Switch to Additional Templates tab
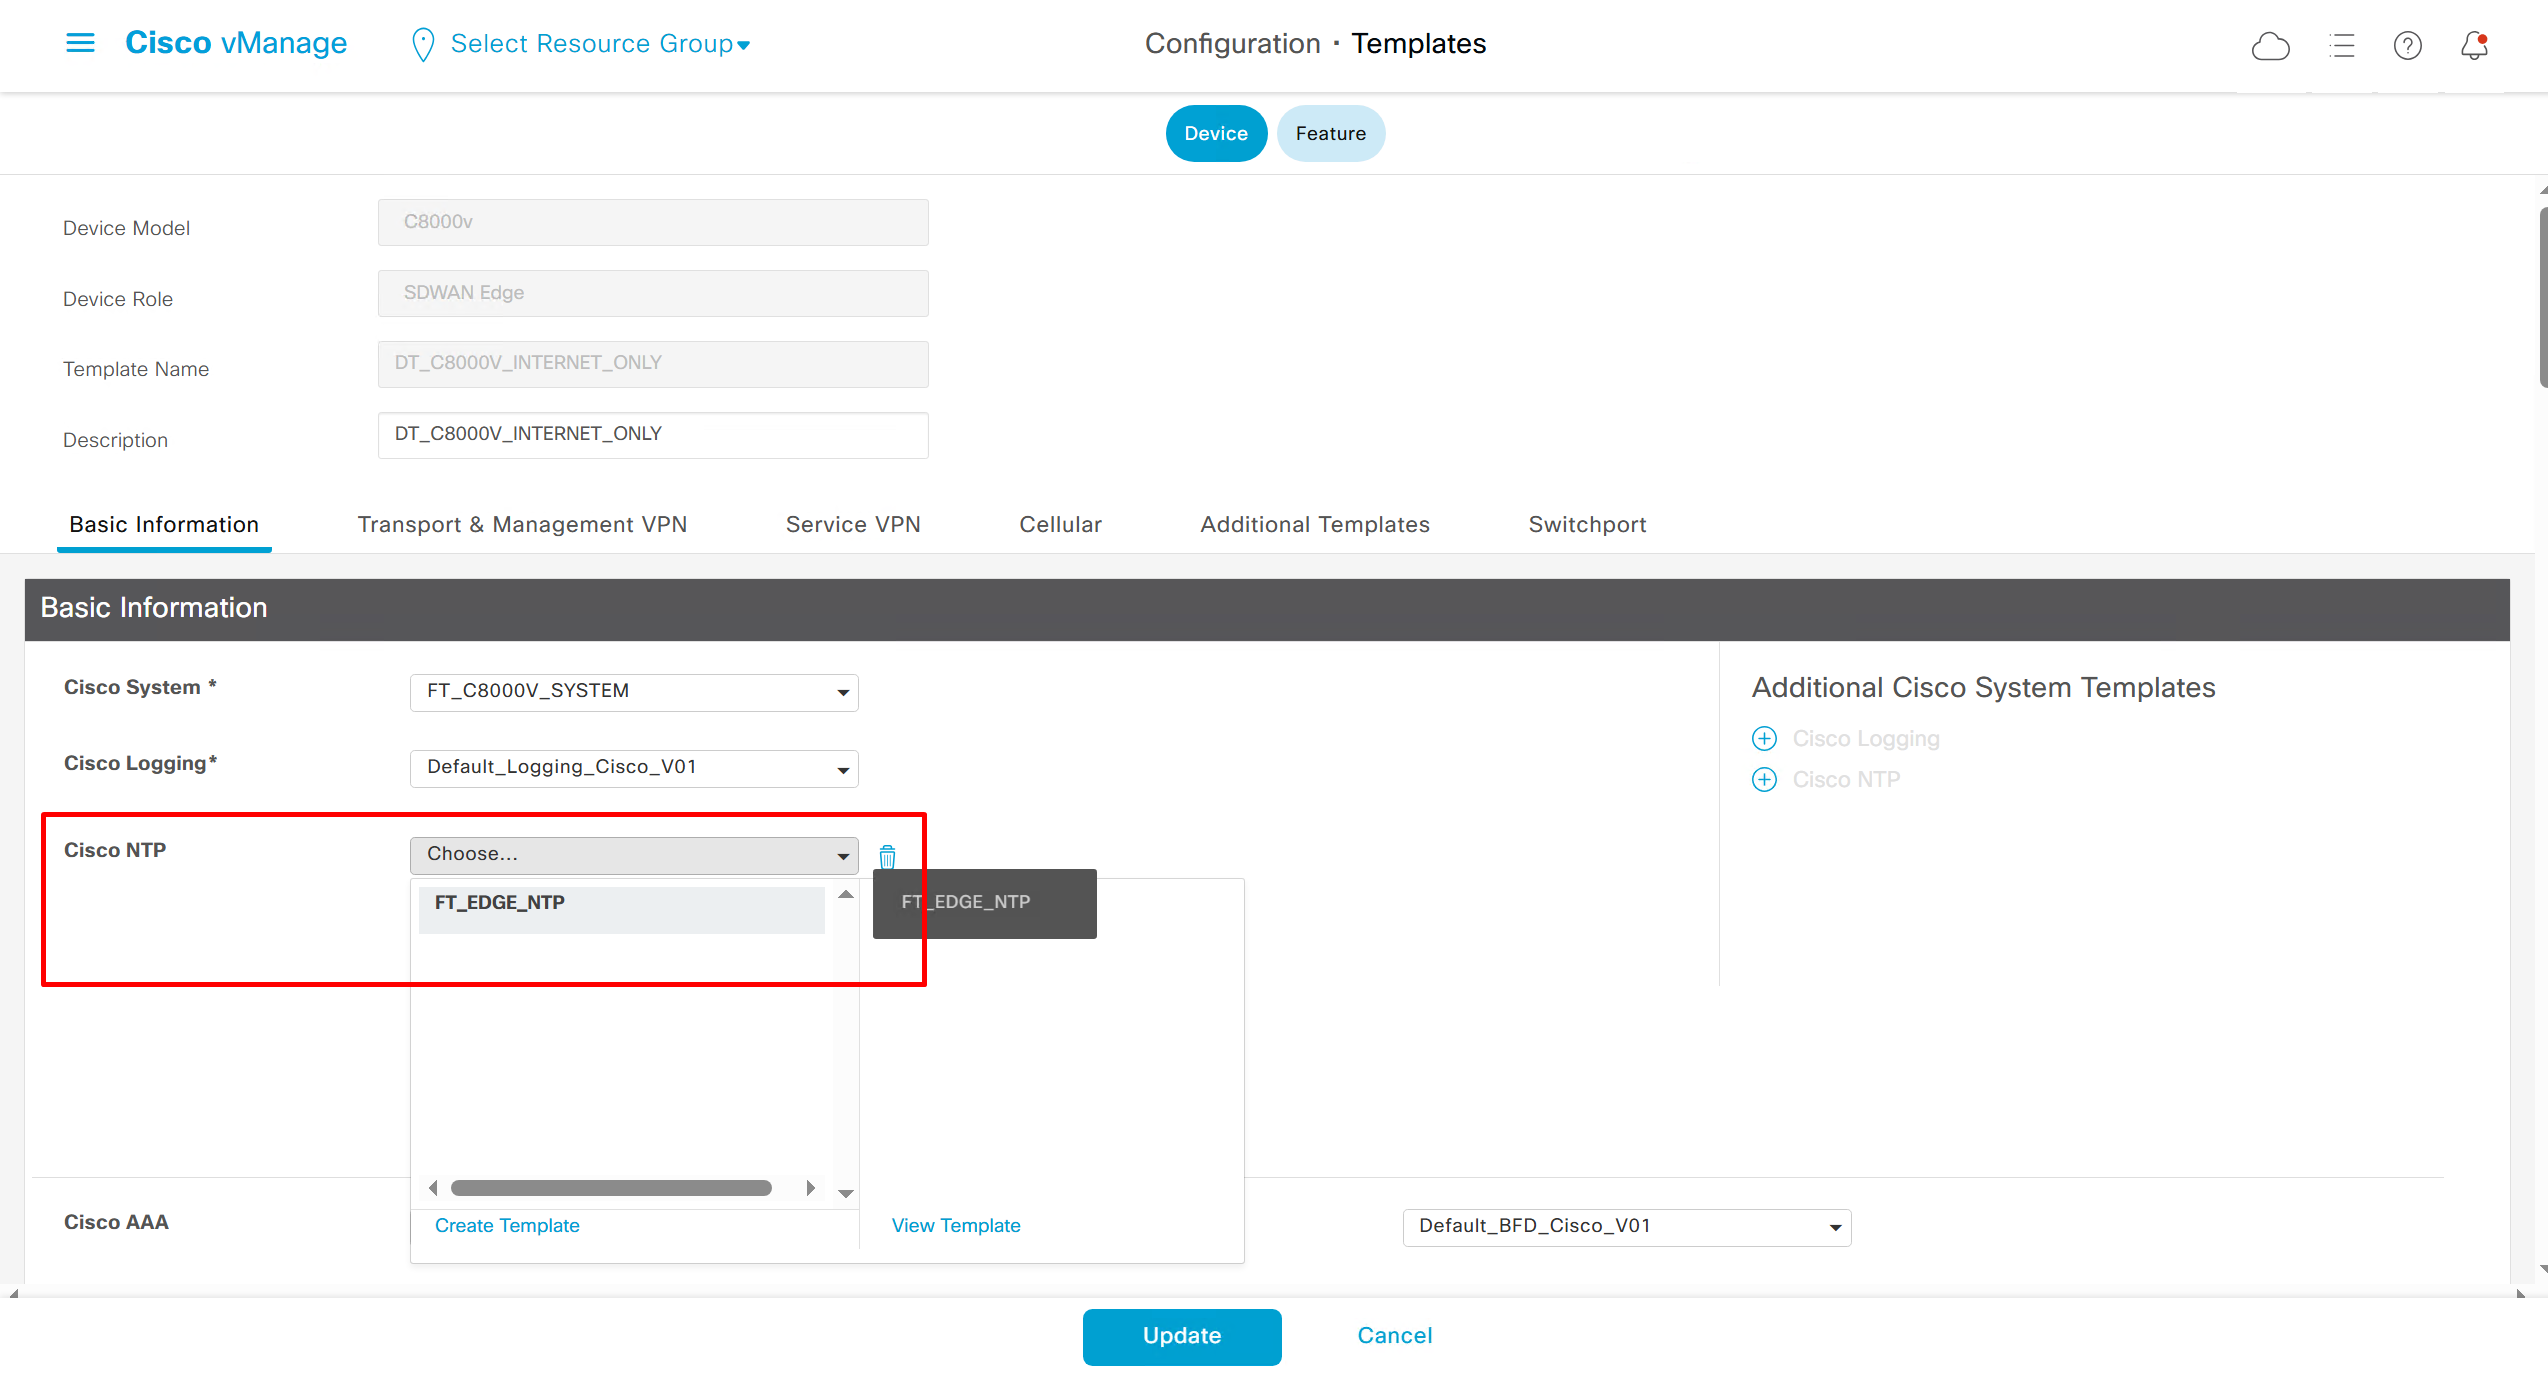 point(1314,525)
